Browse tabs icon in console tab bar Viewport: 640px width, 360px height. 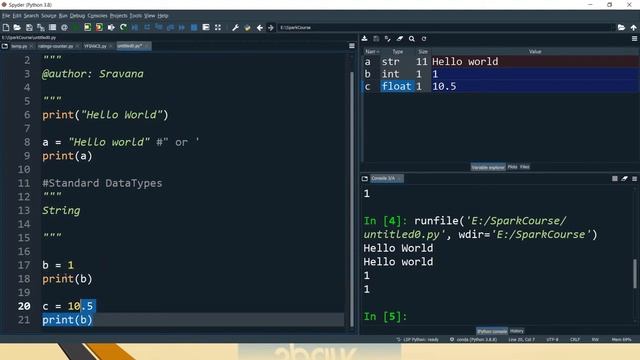[x=365, y=178]
